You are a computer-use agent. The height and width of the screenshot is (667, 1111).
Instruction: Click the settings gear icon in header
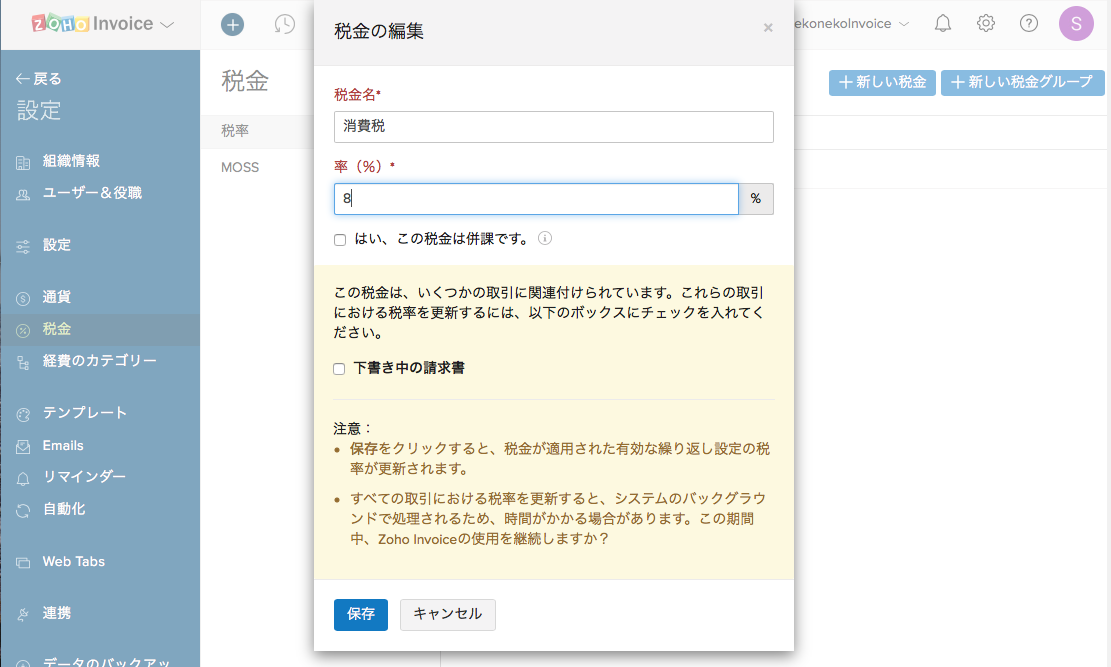click(x=985, y=23)
